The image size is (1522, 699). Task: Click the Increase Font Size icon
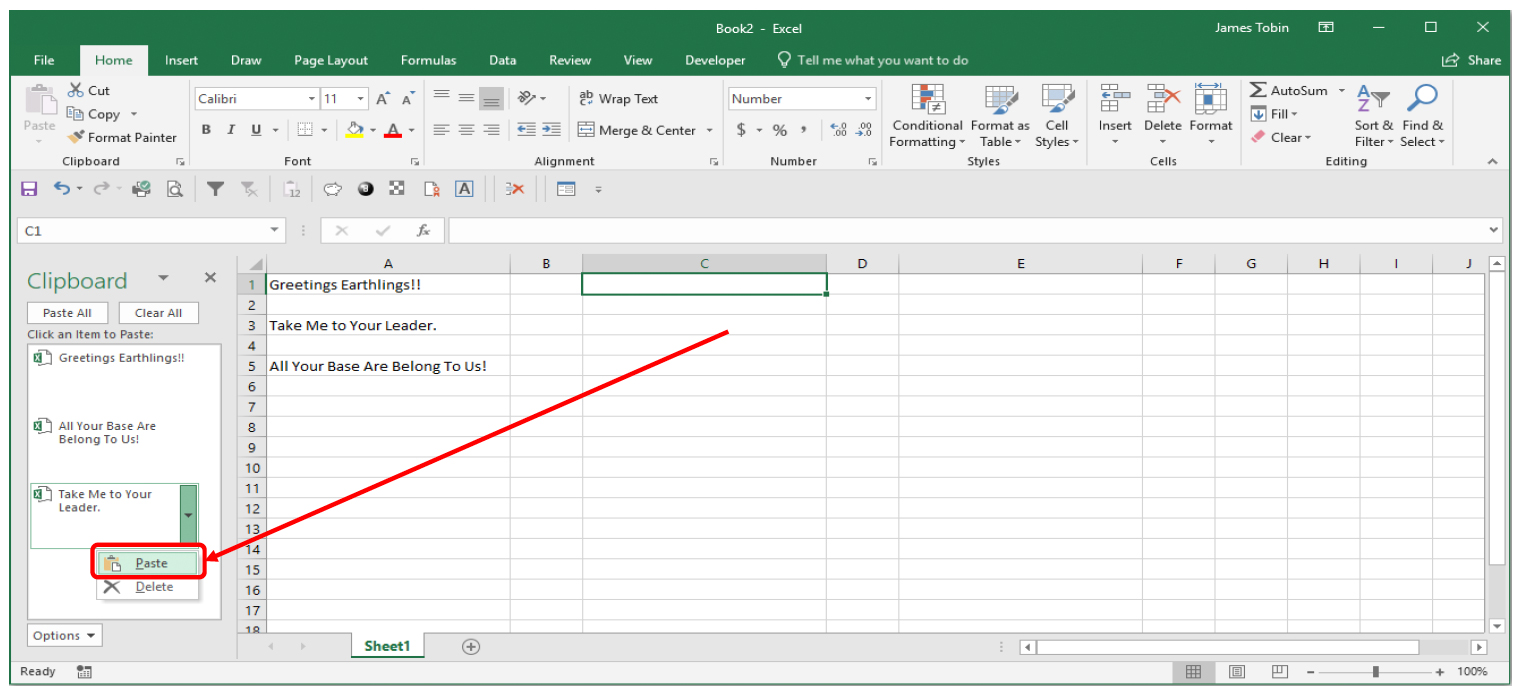point(384,99)
